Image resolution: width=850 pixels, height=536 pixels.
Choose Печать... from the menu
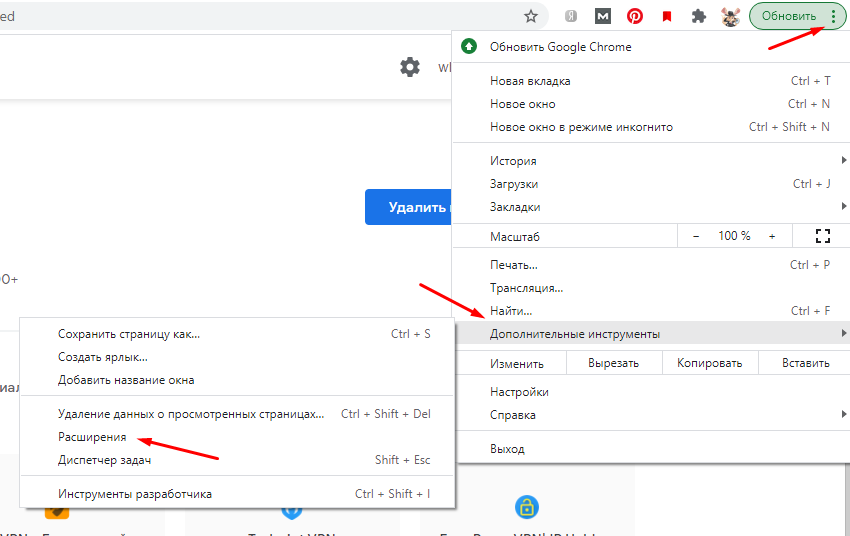coord(651,265)
